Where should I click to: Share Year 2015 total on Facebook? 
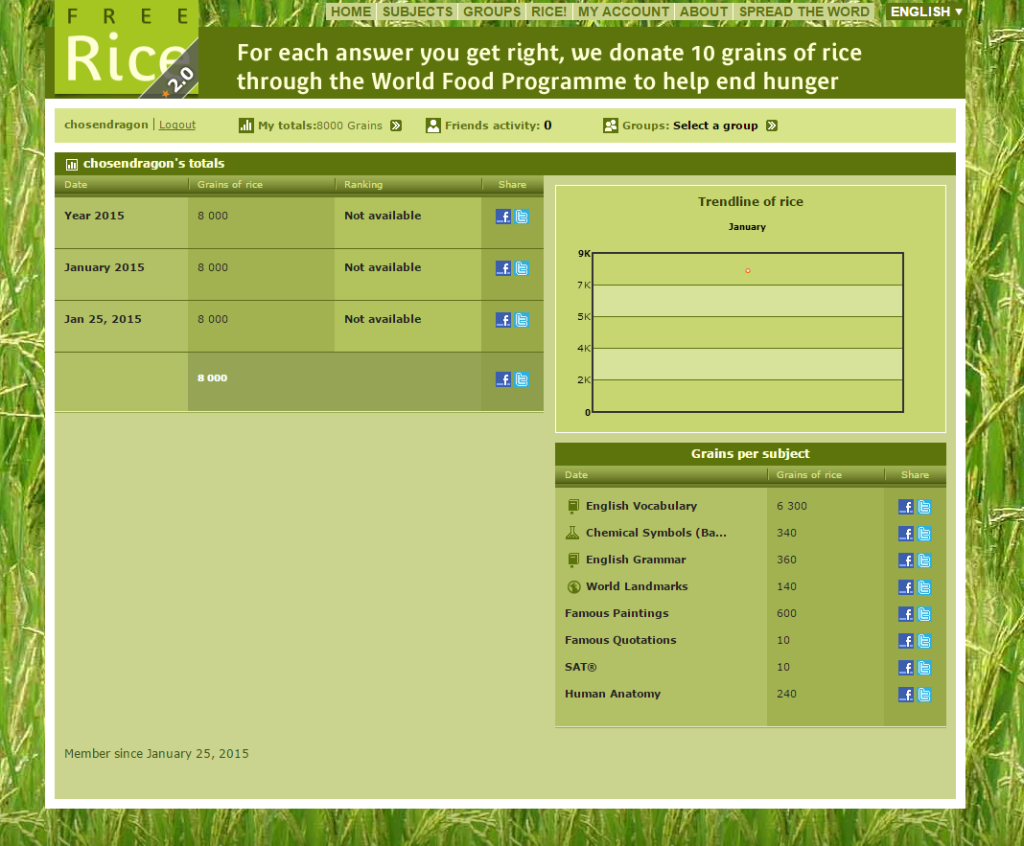pos(503,217)
